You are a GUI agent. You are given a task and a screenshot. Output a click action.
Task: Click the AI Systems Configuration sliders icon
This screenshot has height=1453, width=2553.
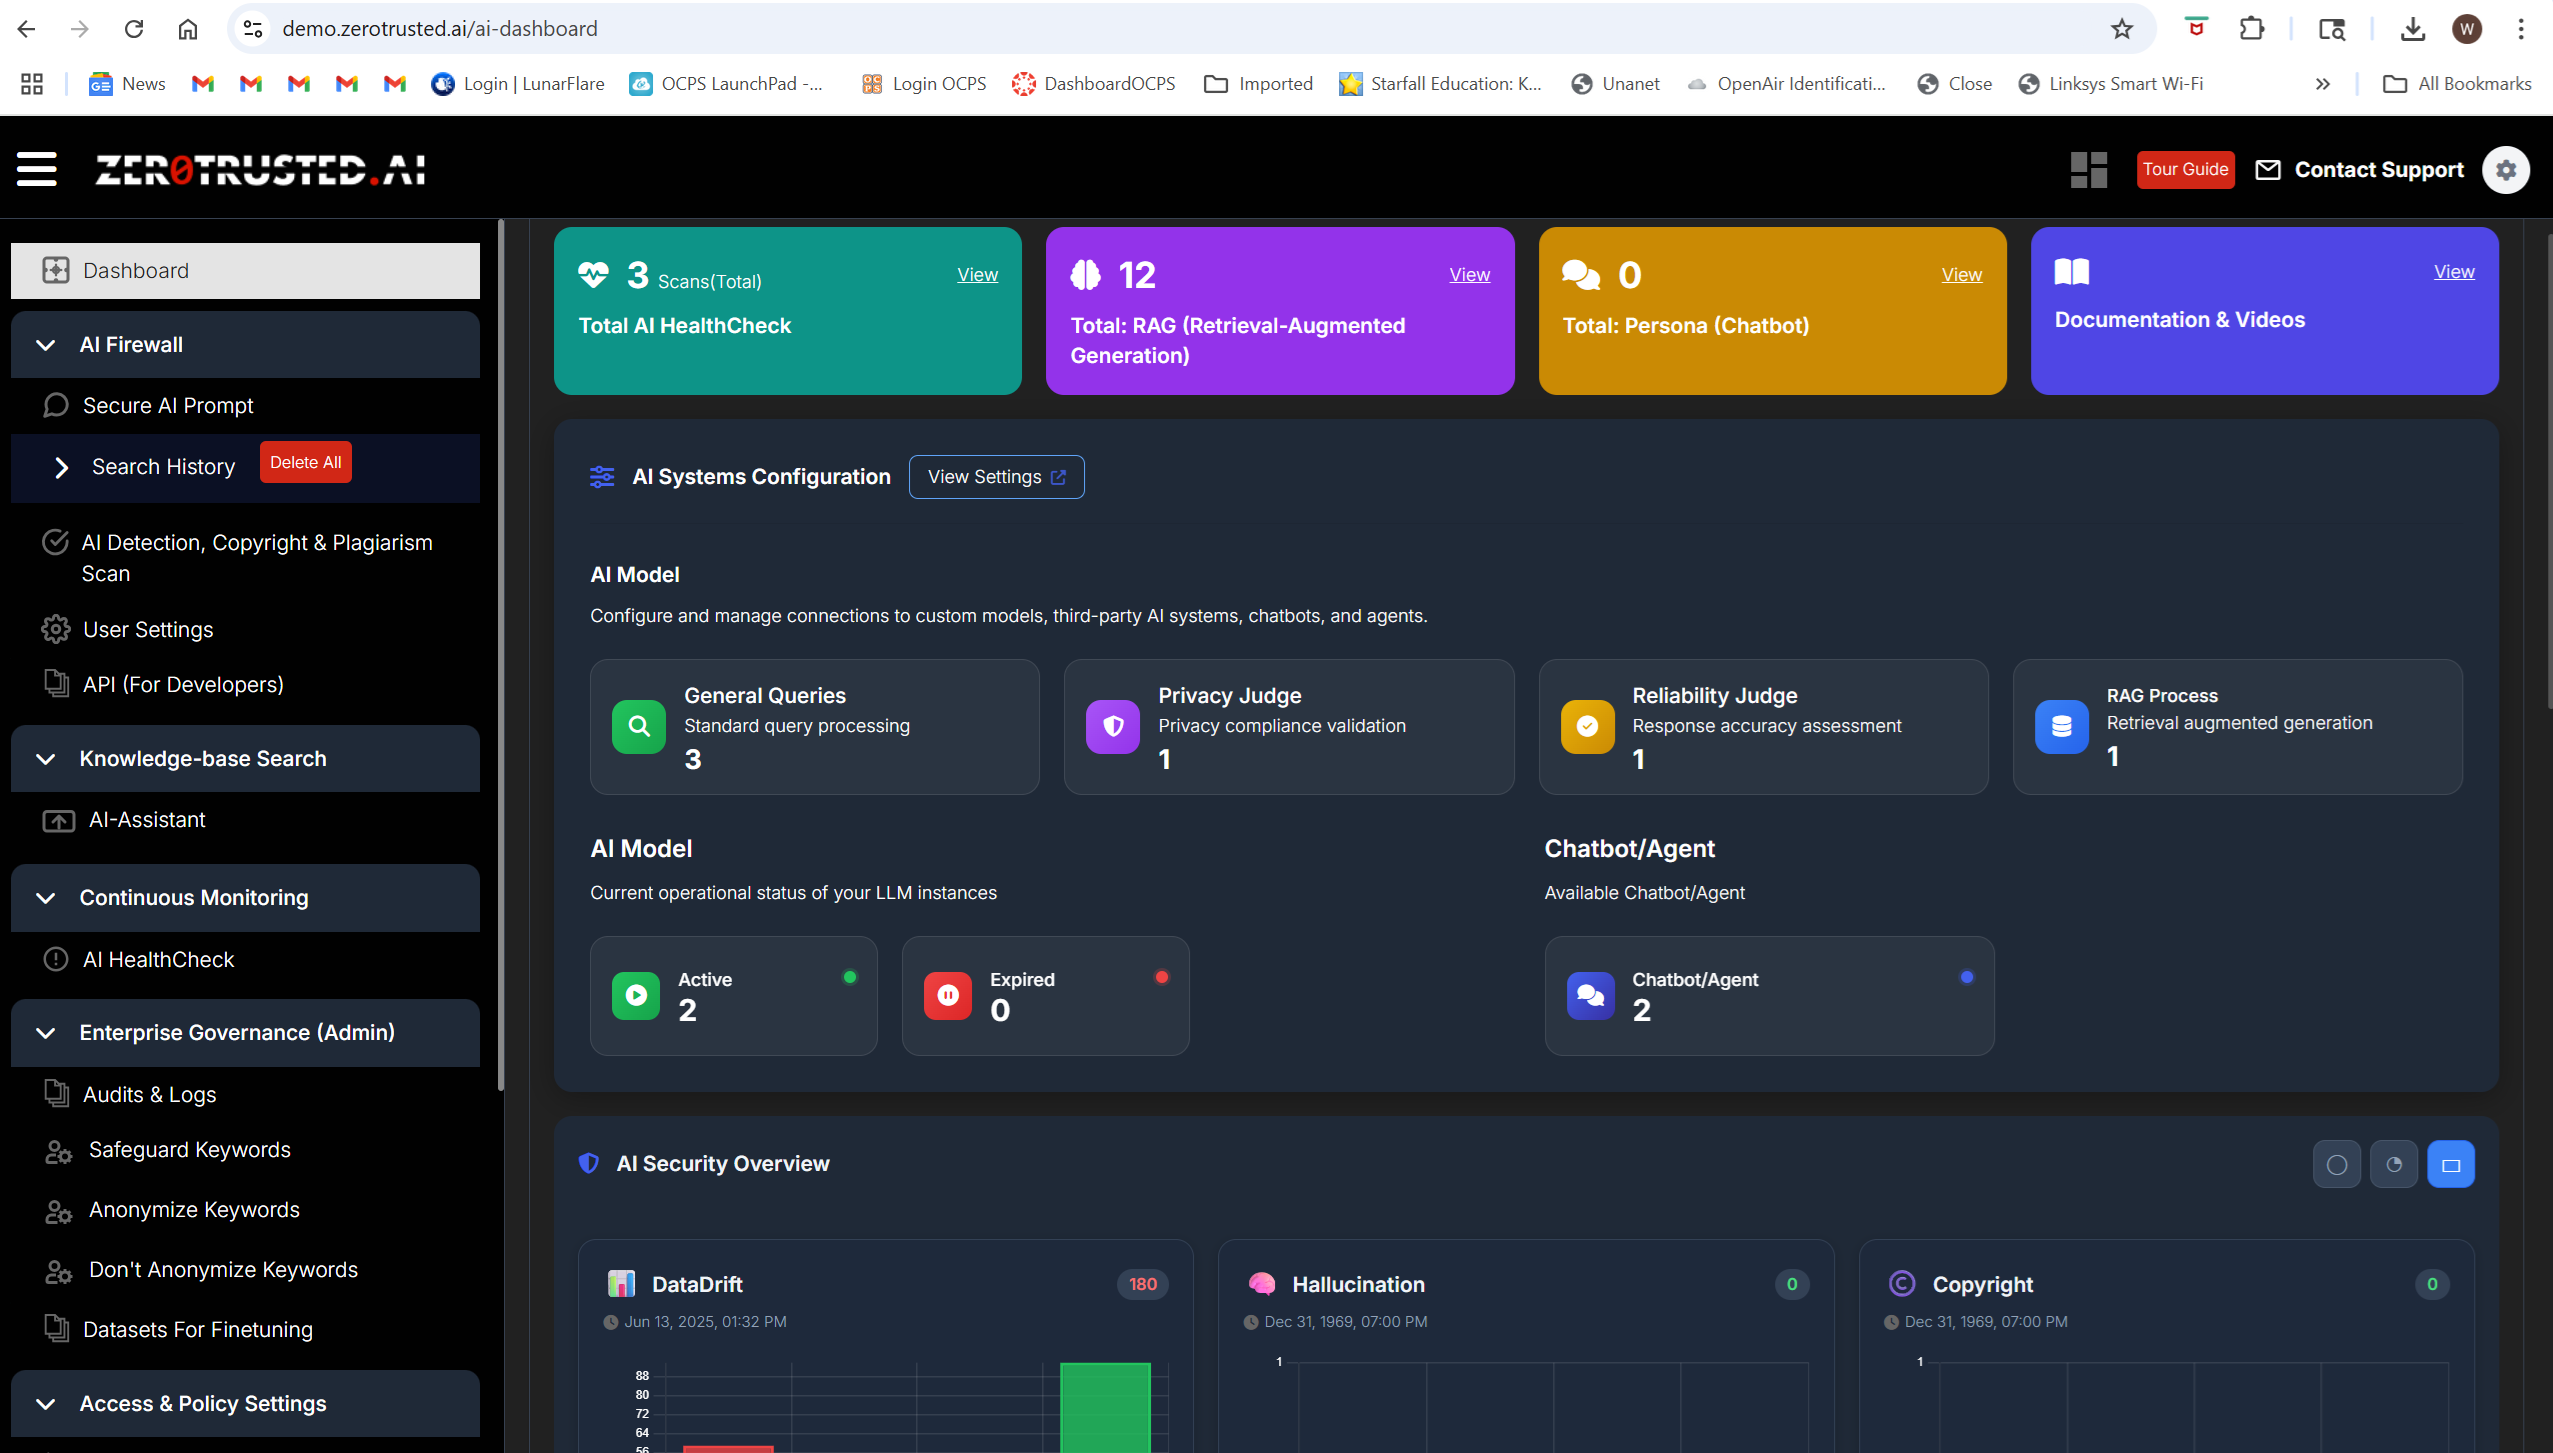point(602,477)
